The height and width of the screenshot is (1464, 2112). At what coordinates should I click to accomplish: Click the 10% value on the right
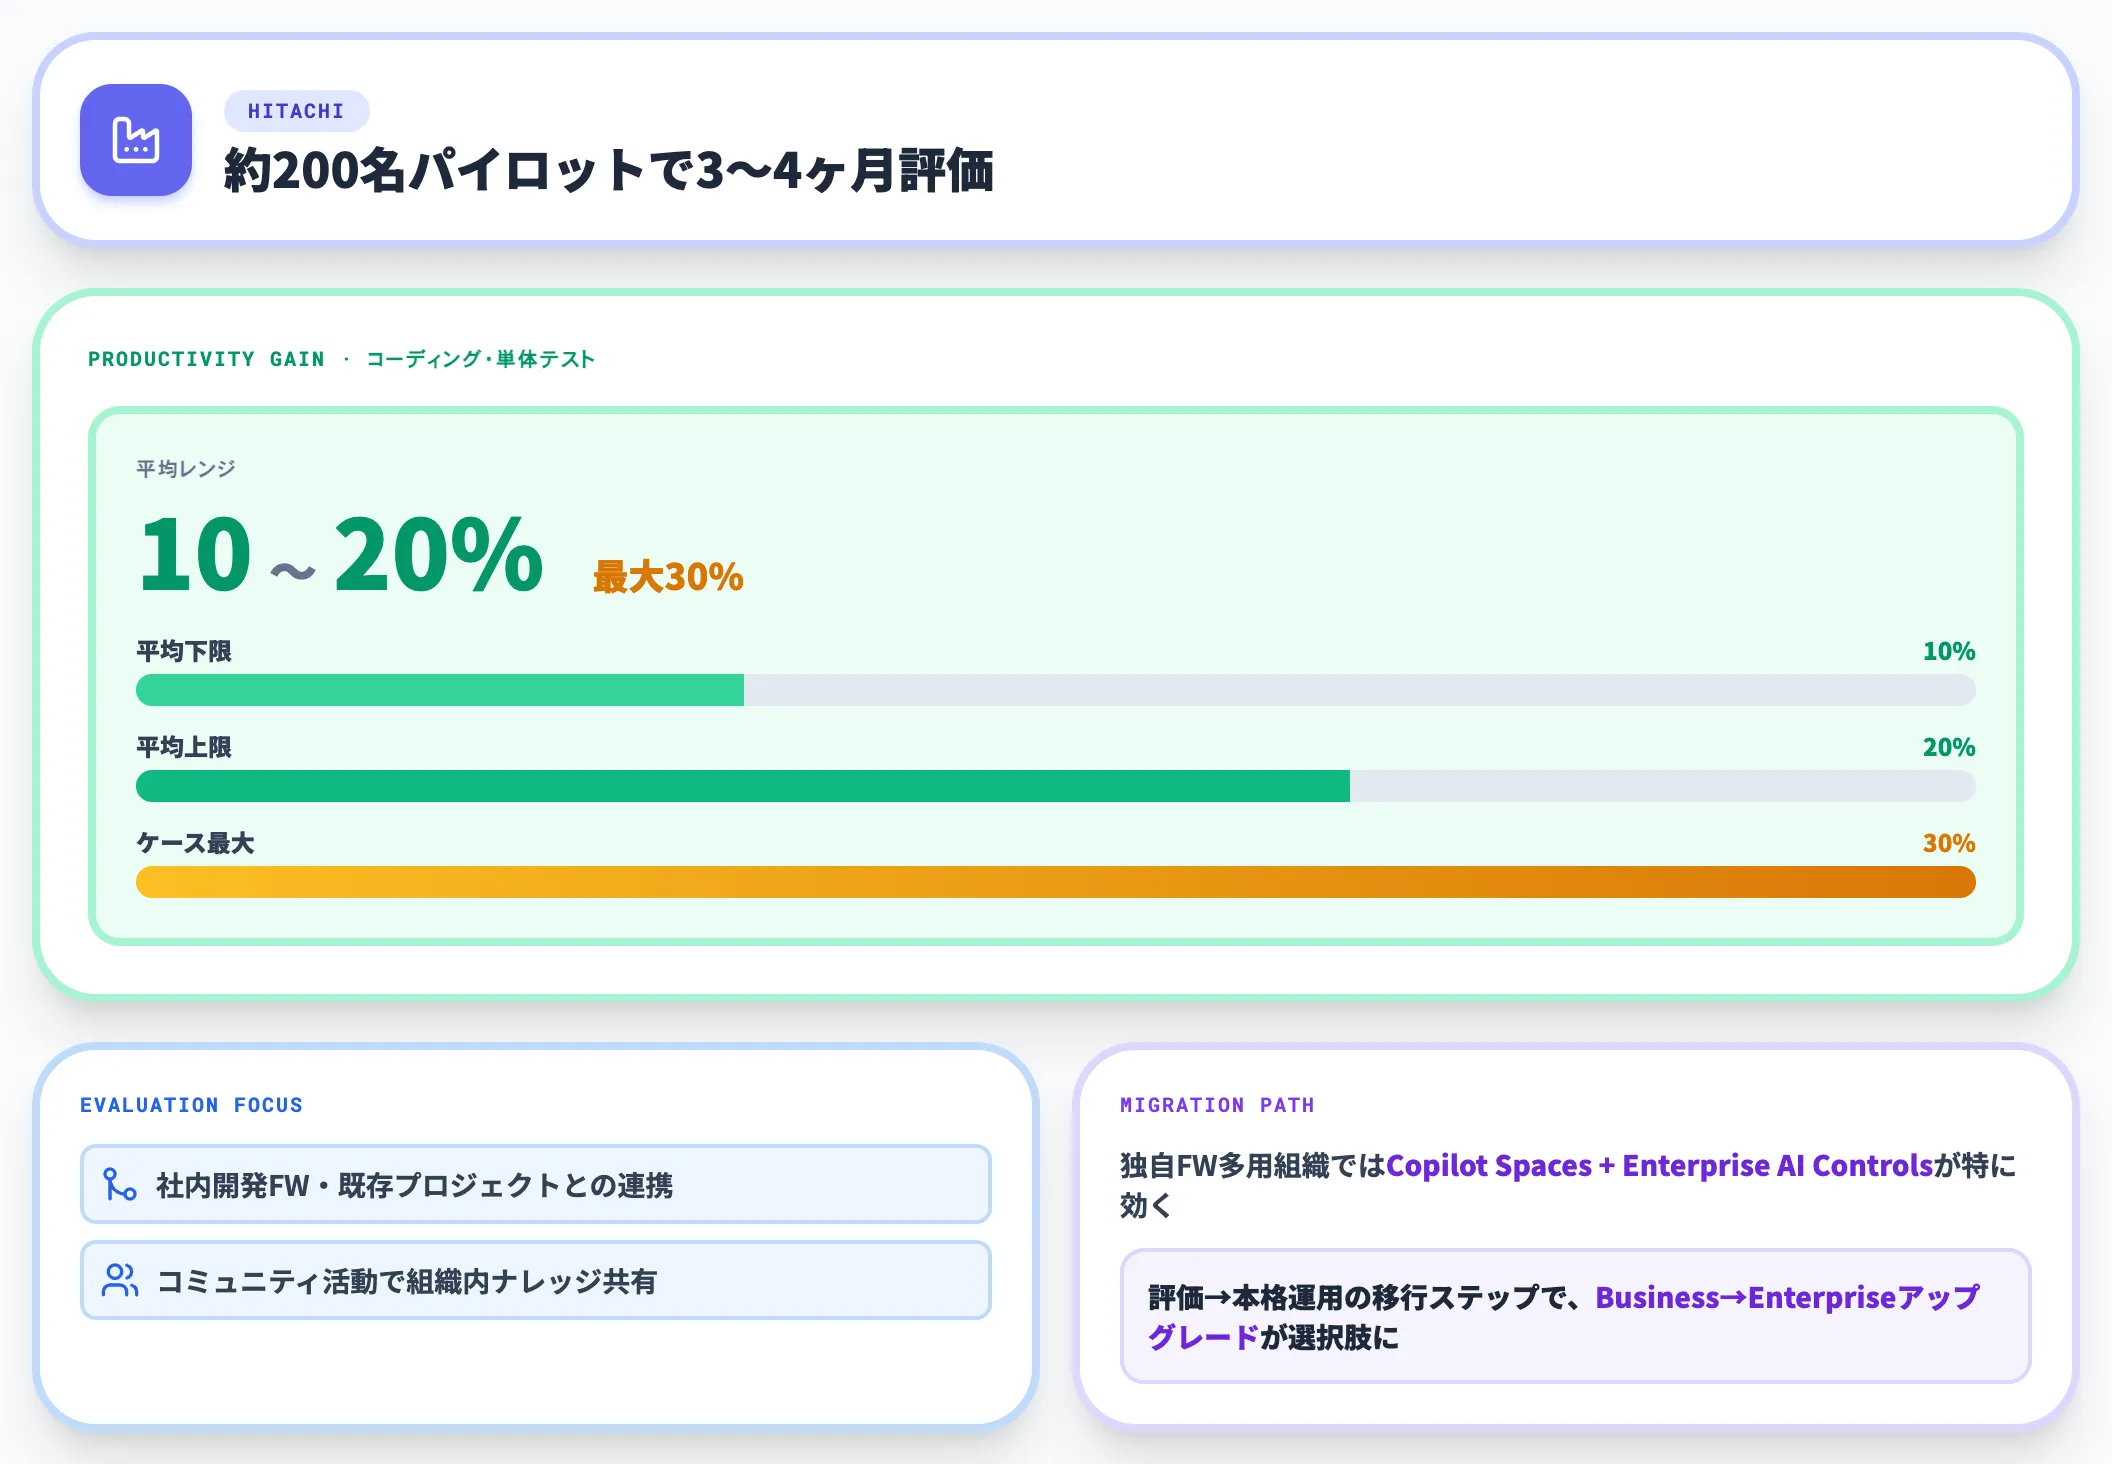coord(1948,652)
